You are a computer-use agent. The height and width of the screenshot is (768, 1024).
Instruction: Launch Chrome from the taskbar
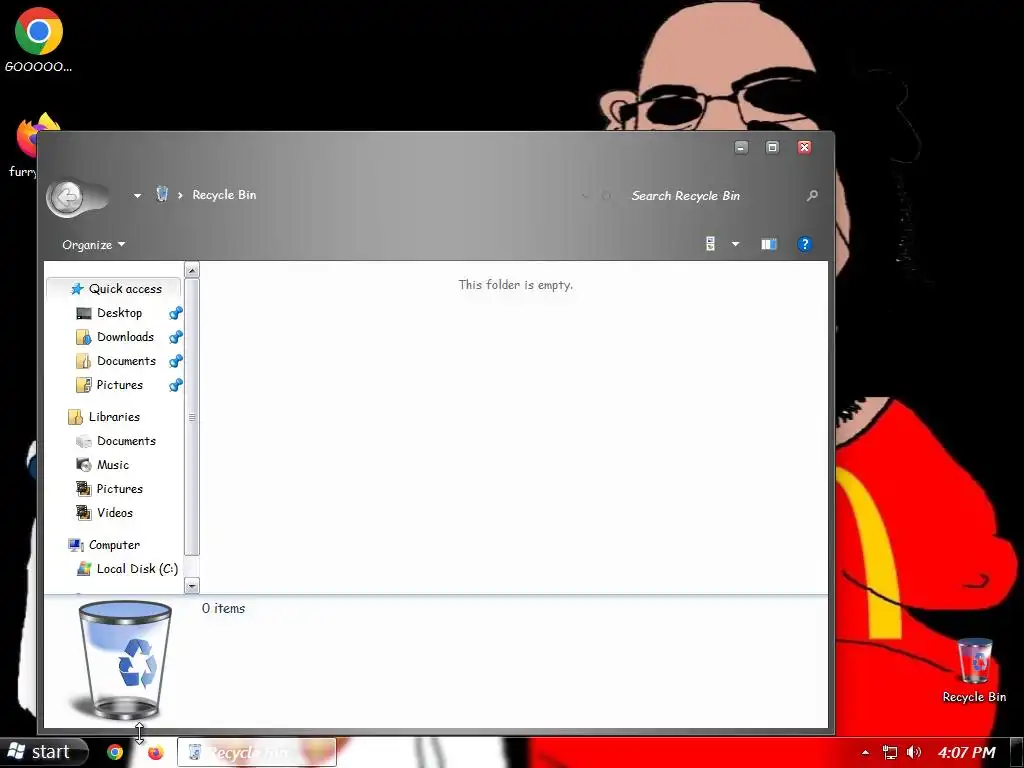pos(115,752)
